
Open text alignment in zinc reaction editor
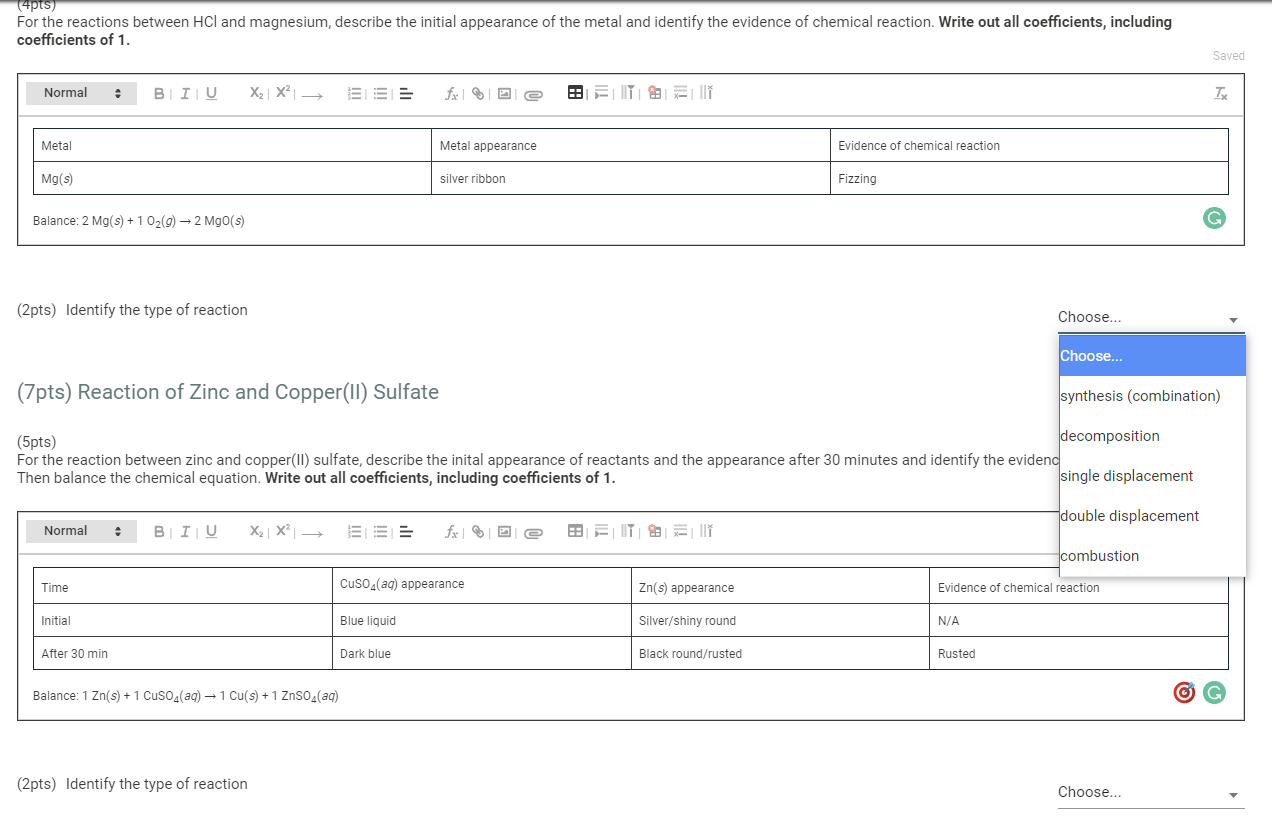(406, 532)
